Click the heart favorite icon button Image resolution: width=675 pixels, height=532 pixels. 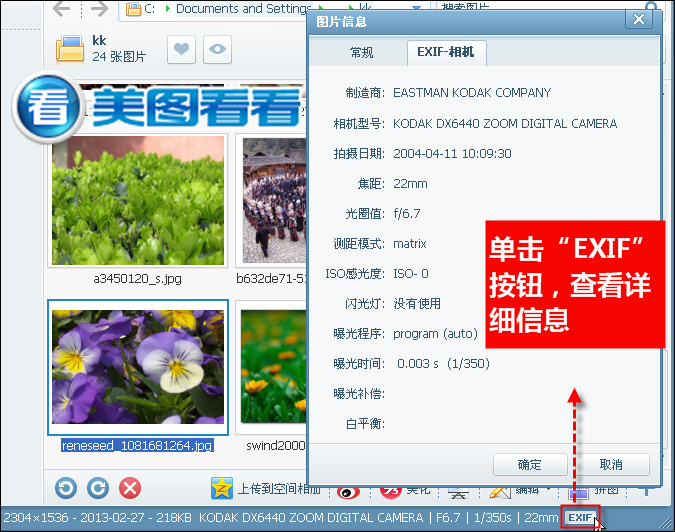pos(181,49)
